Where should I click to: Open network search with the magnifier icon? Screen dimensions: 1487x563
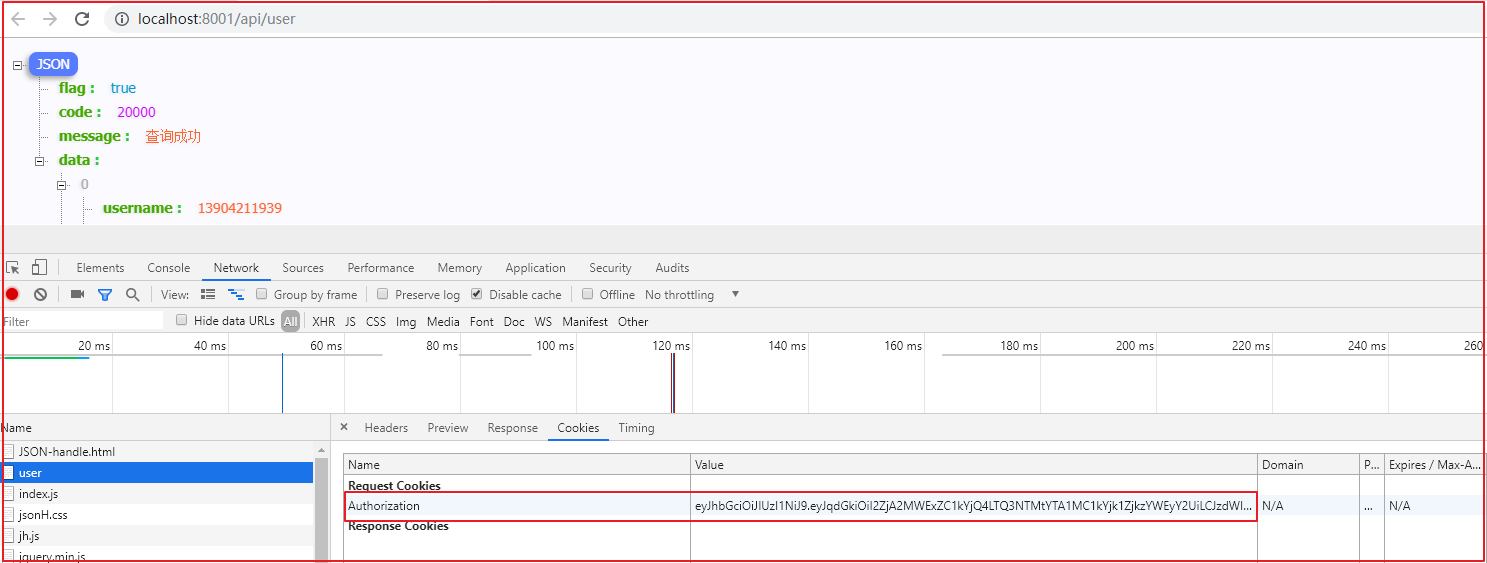(x=132, y=294)
